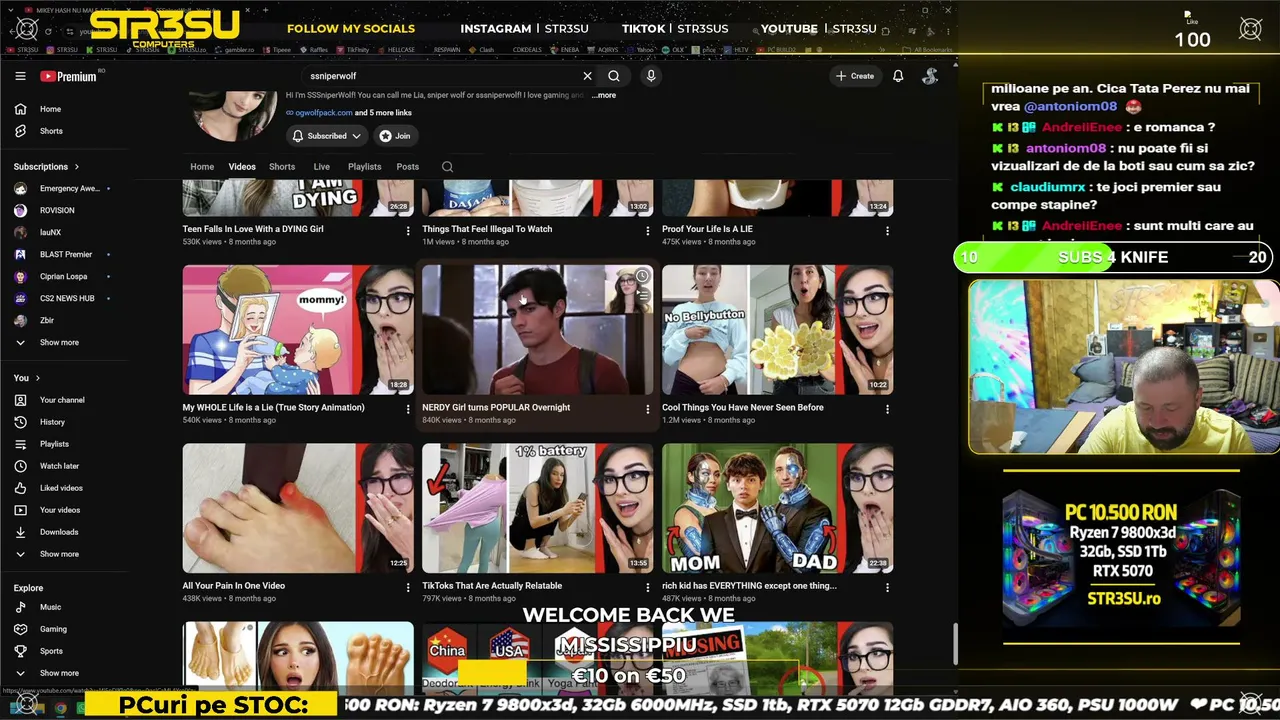Click the Create button
This screenshot has height=720, width=1280.
pyautogui.click(x=855, y=76)
